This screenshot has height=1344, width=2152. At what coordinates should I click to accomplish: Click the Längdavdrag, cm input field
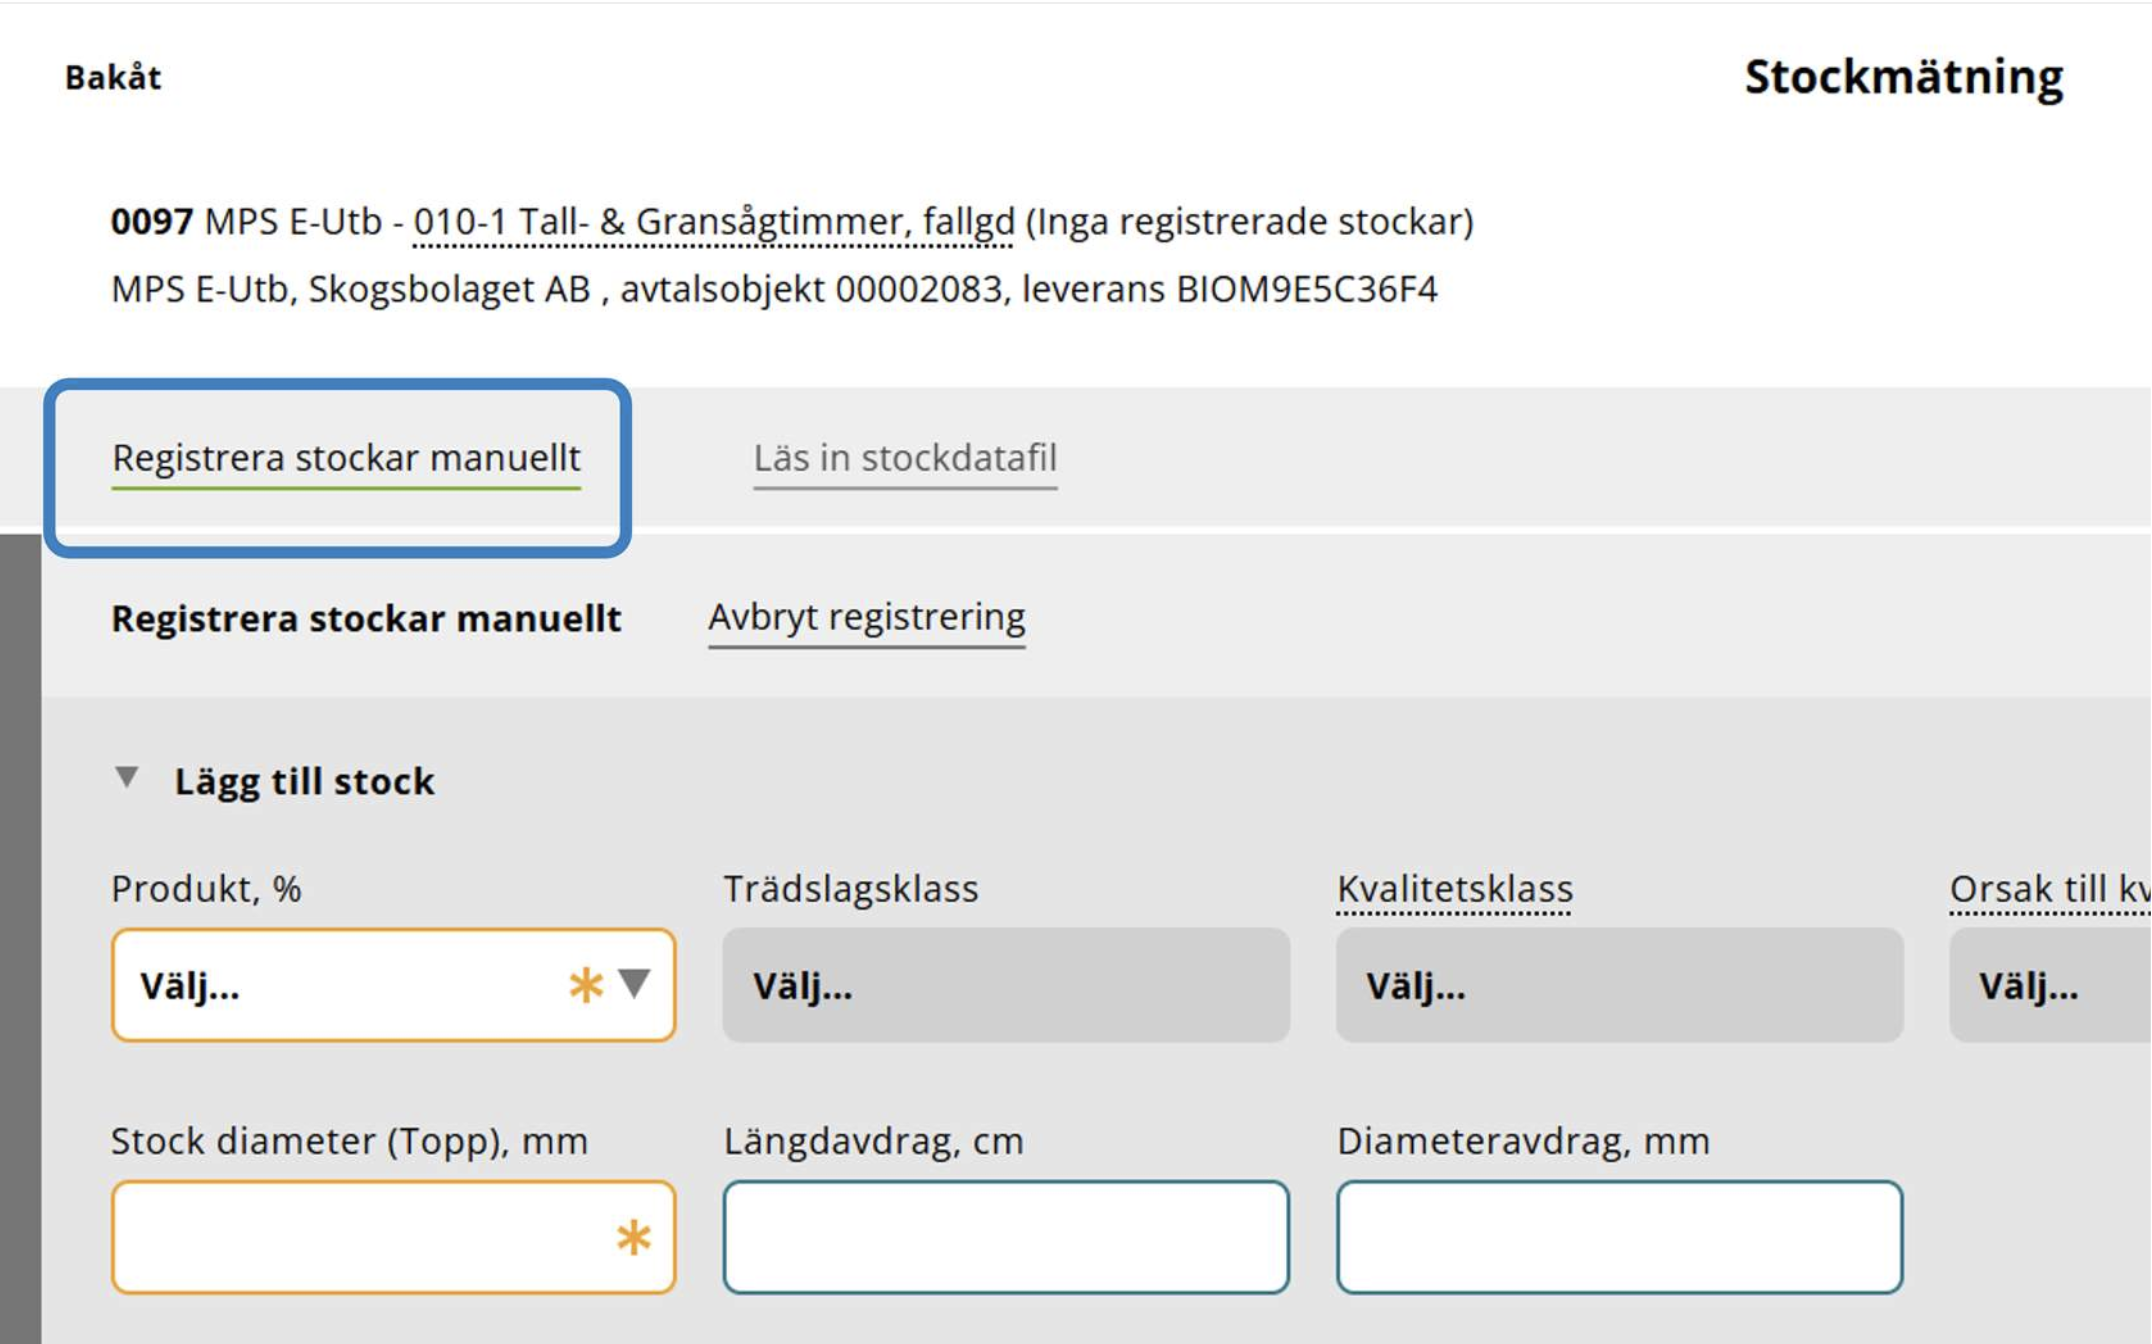click(1005, 1238)
